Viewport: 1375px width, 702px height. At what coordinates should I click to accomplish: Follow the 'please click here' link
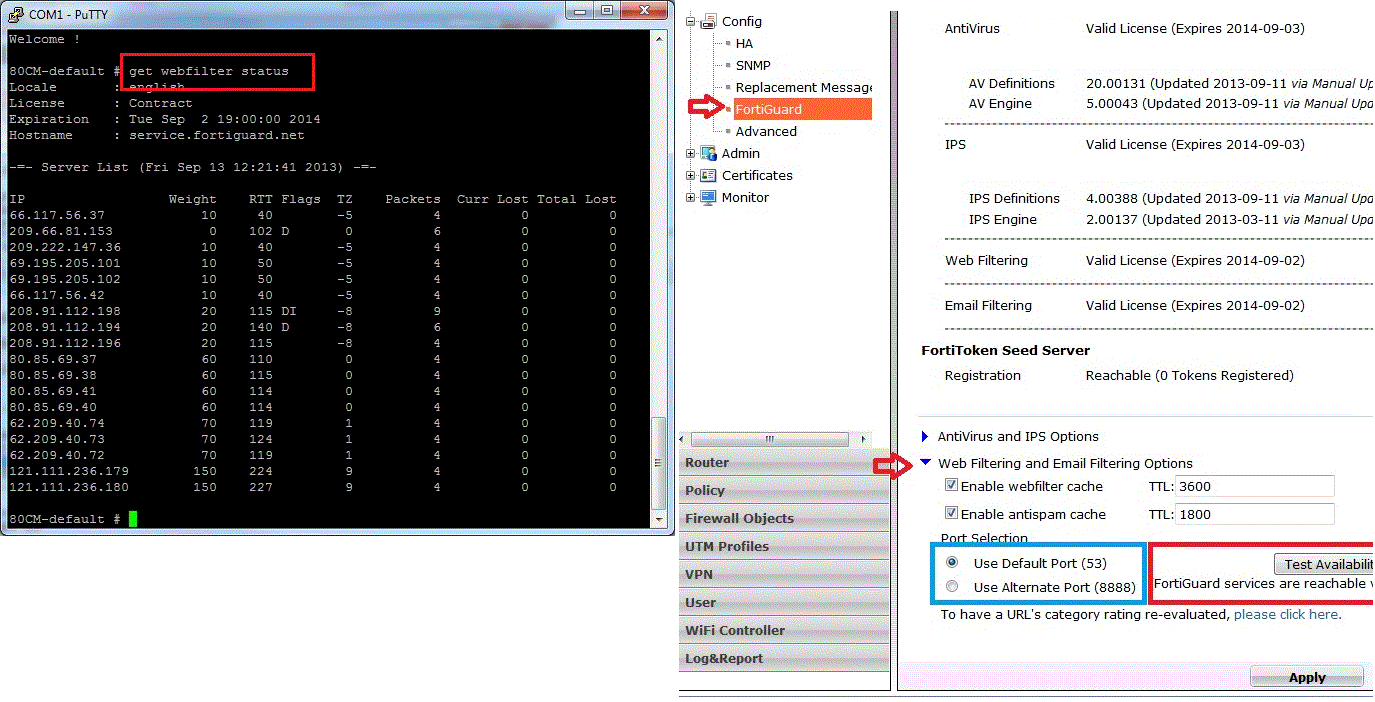point(1286,614)
